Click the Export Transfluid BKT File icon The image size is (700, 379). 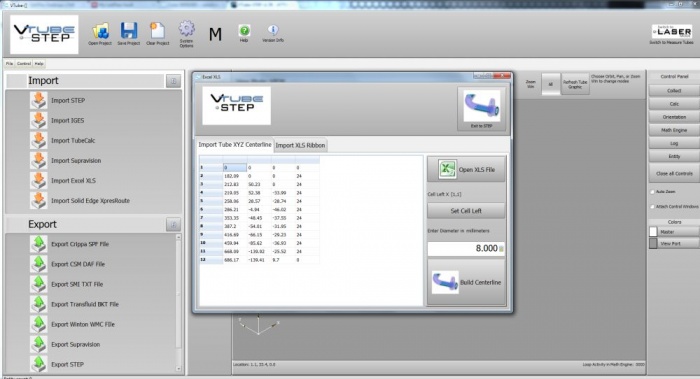(39, 304)
